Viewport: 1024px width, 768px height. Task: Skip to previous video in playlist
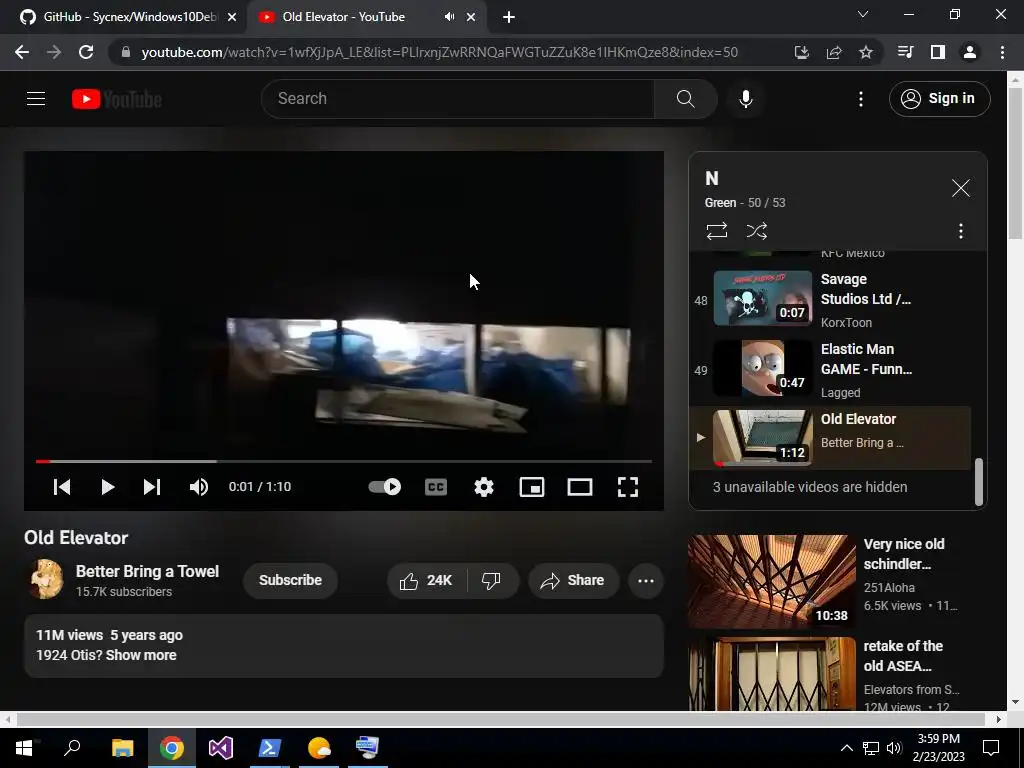pos(62,487)
